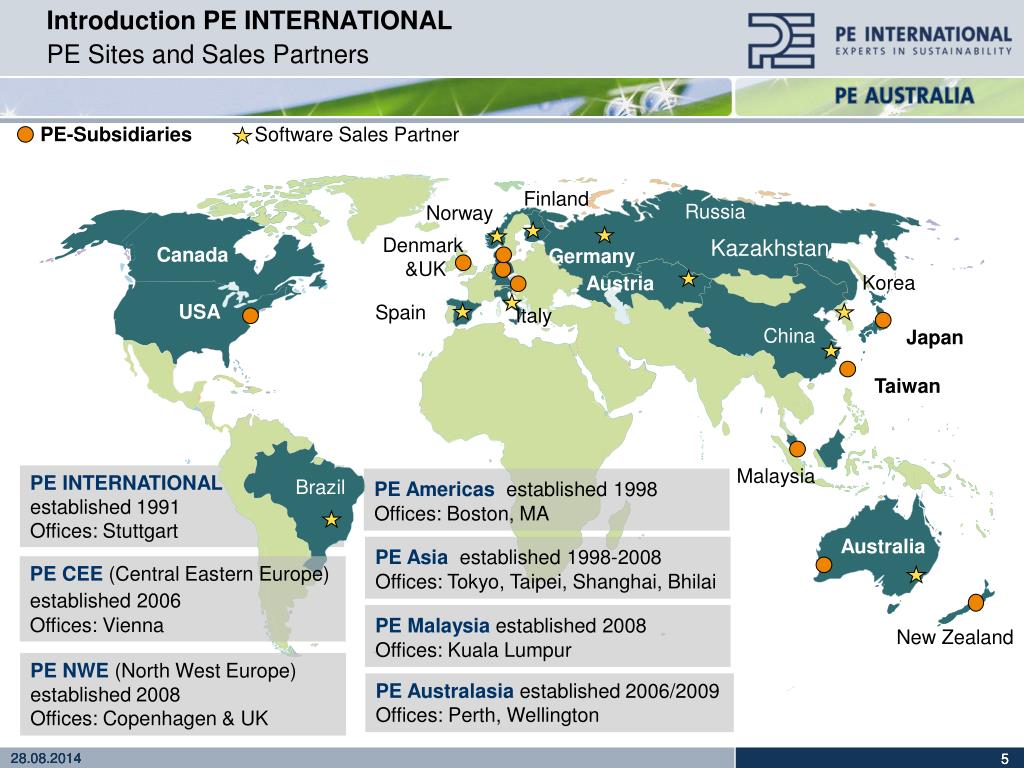Click 'Offices: Stuttgart' text
Screen dimensions: 1024x768
[x=104, y=531]
